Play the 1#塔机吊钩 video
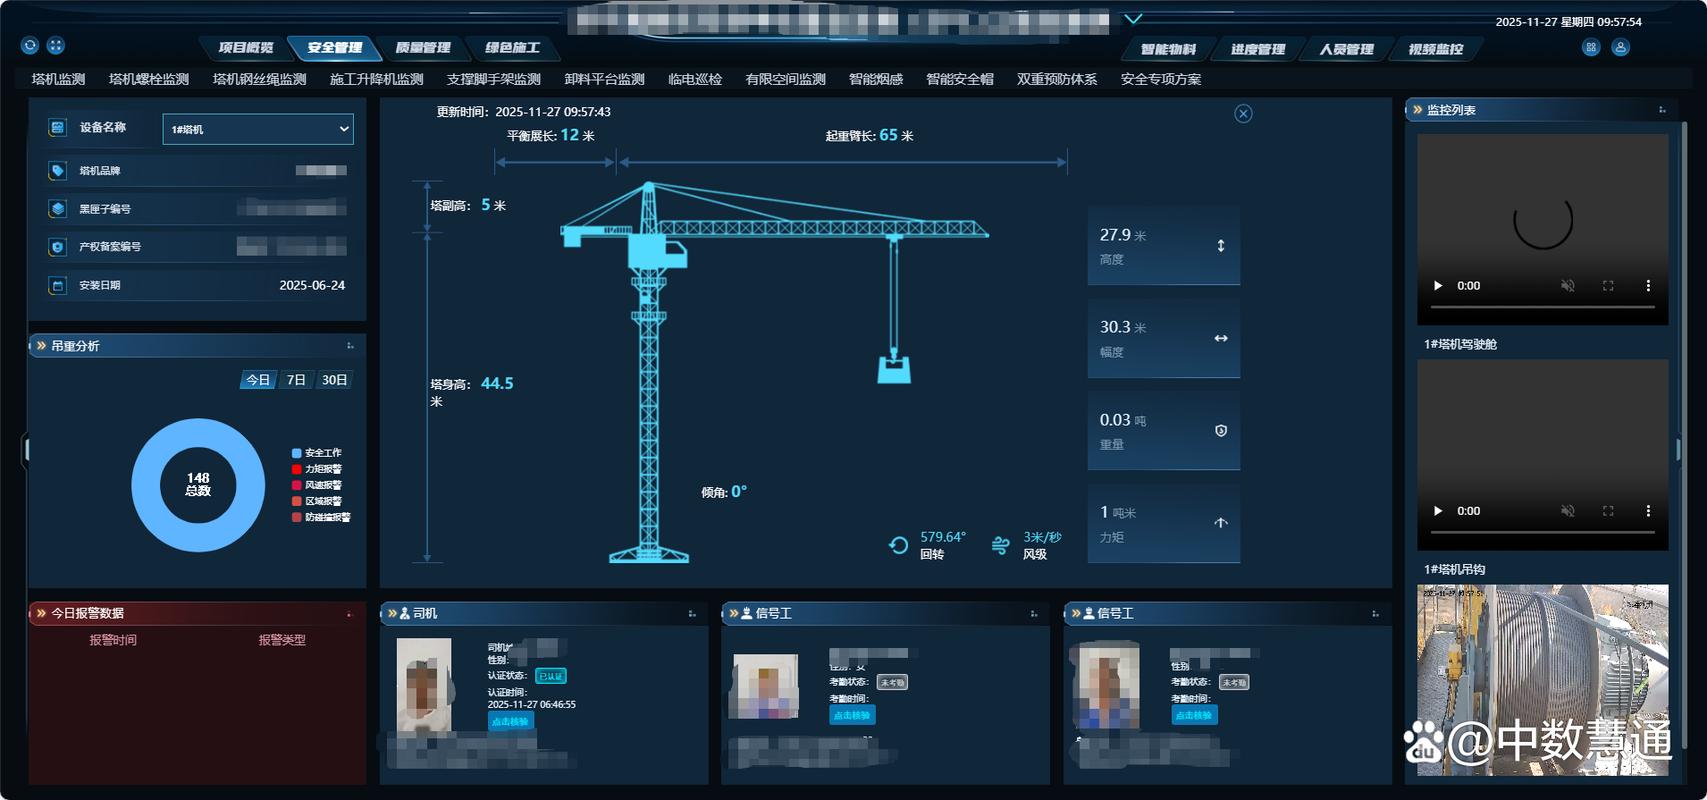The height and width of the screenshot is (800, 1707). click(1438, 511)
